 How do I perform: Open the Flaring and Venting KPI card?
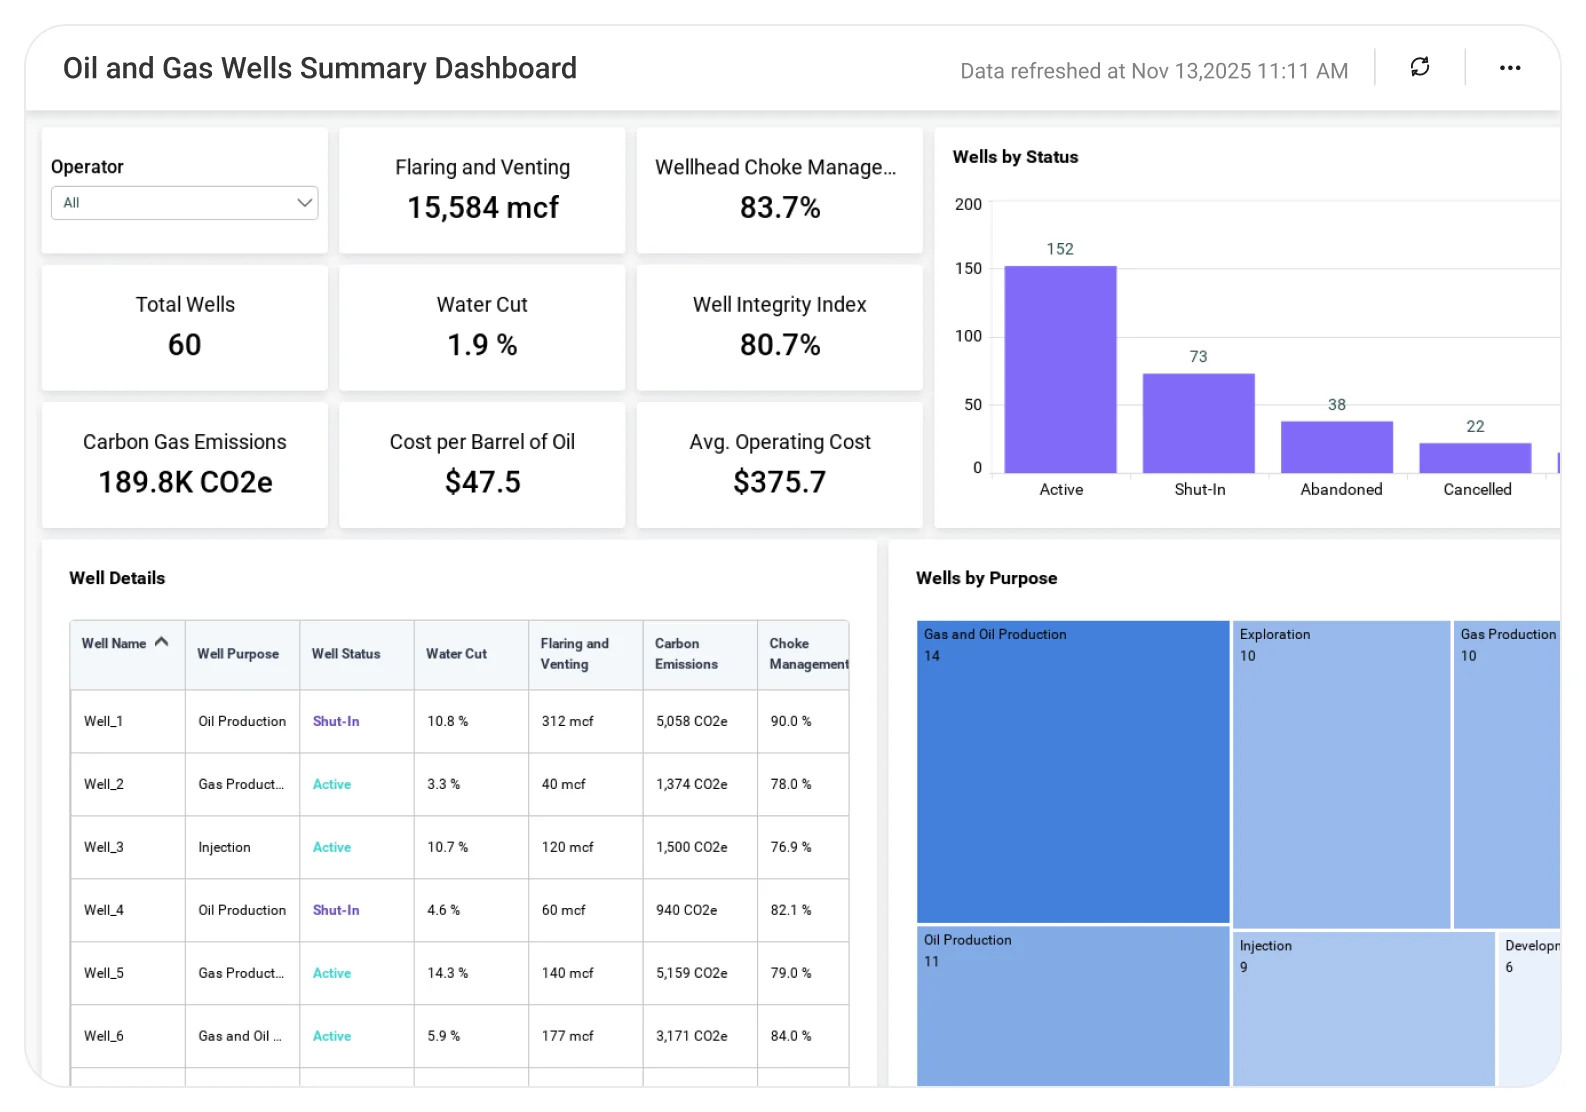482,190
